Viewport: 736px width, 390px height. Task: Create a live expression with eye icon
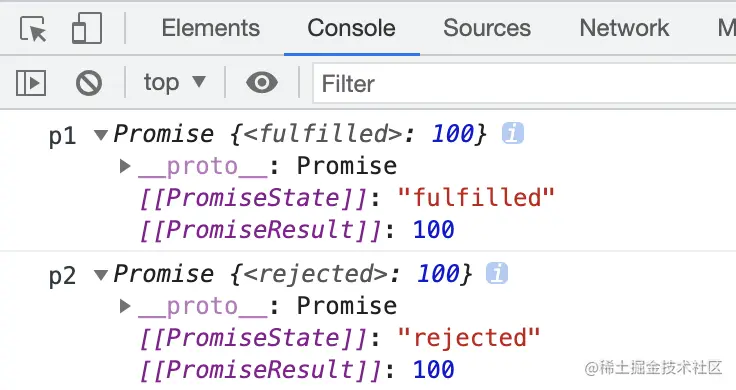(262, 83)
